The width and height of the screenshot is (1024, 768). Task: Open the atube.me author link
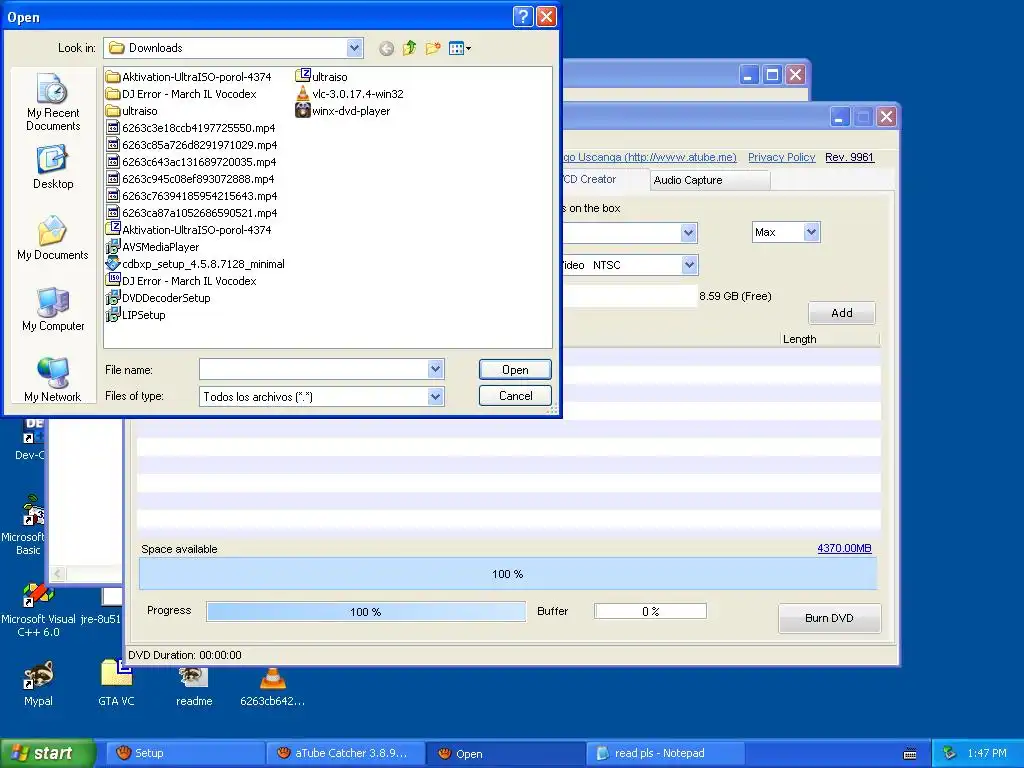coord(650,157)
